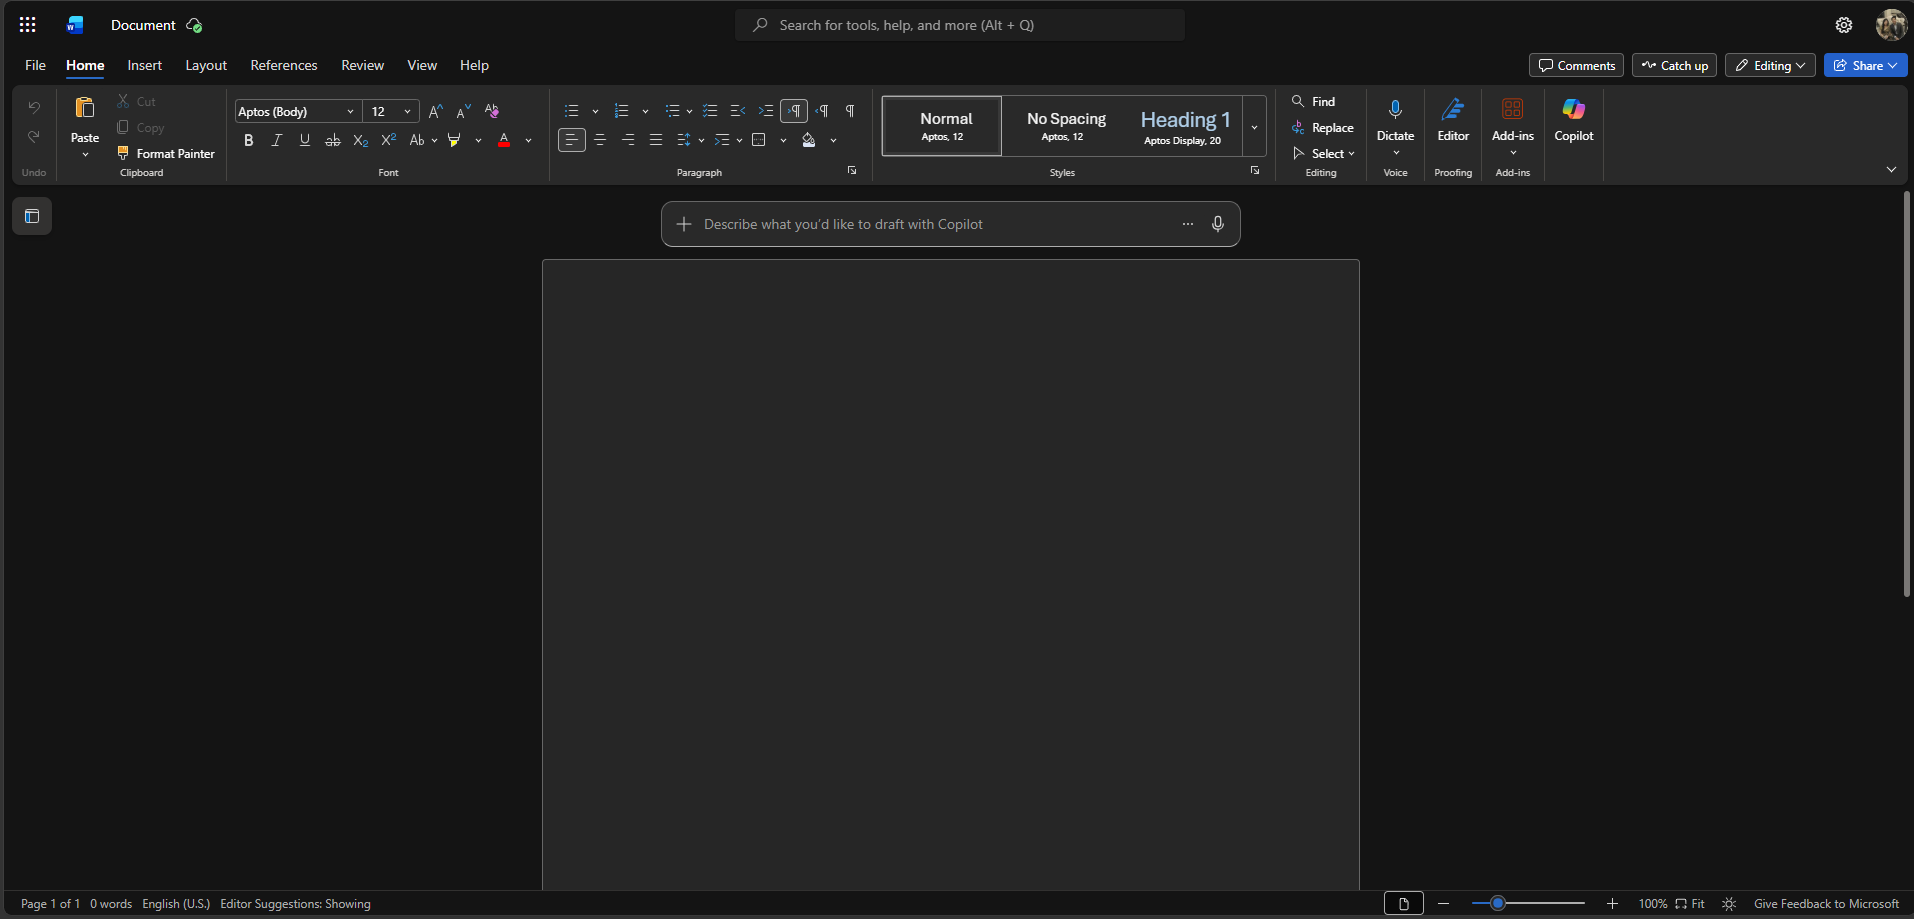This screenshot has width=1914, height=919.
Task: Open the Add-ins panel
Action: point(1512,121)
